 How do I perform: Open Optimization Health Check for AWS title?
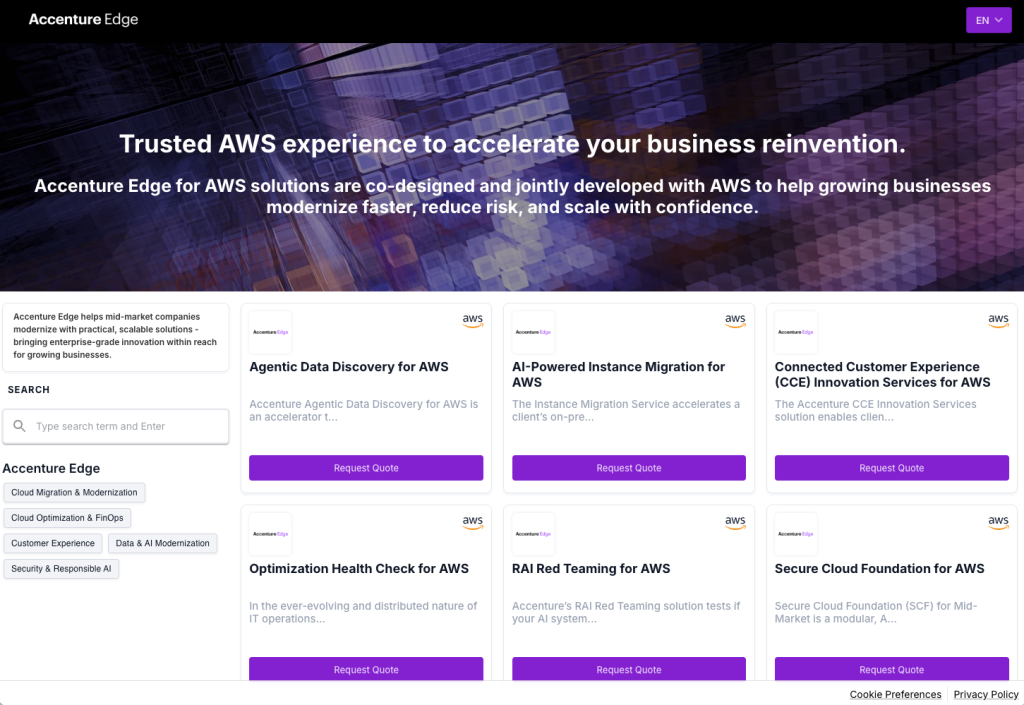coord(359,569)
